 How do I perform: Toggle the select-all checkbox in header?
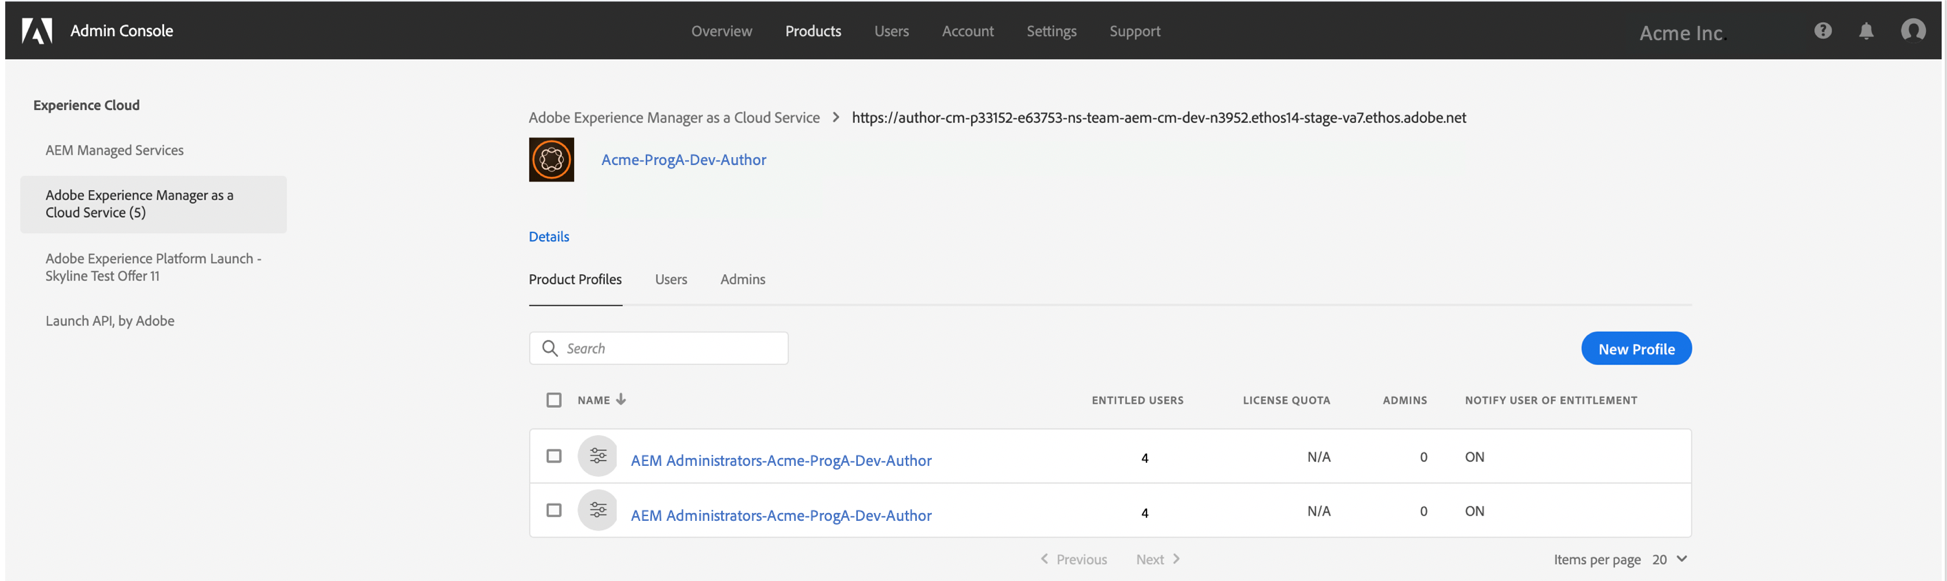click(x=554, y=400)
